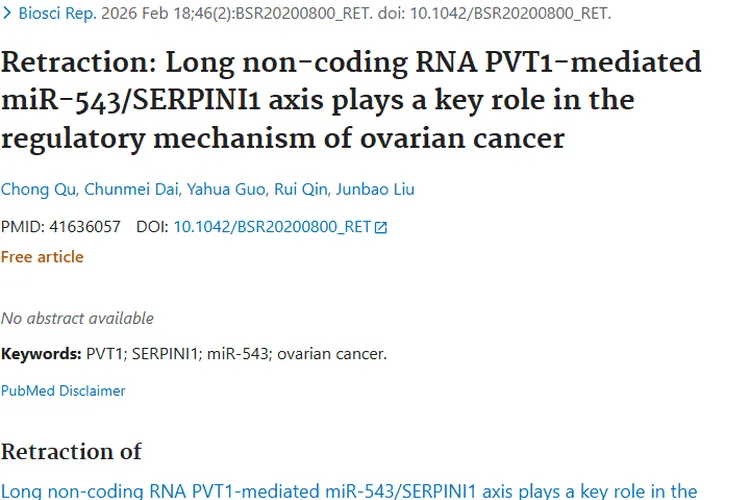The image size is (750, 500).
Task: Click the 'Retraction of' section heading
Action: [71, 451]
